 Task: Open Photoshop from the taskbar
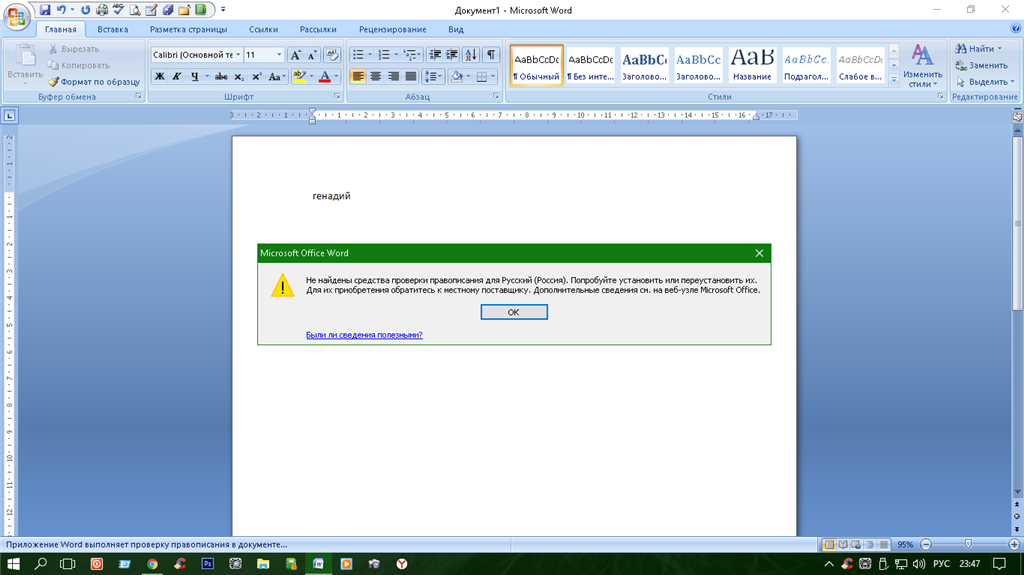click(208, 563)
